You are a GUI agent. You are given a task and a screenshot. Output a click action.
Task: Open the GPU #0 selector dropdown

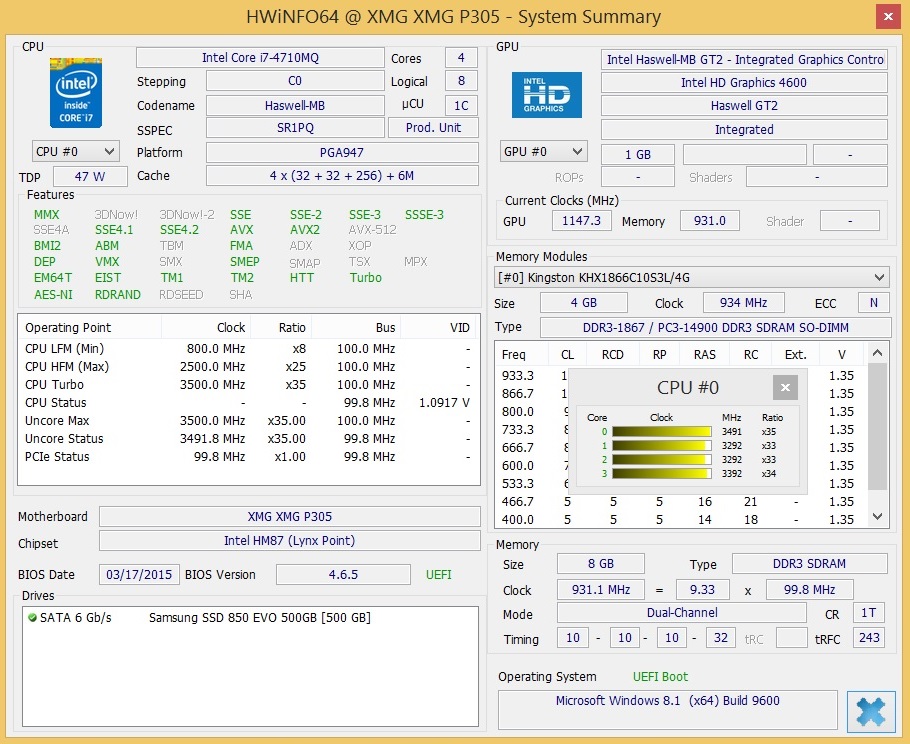(x=543, y=152)
